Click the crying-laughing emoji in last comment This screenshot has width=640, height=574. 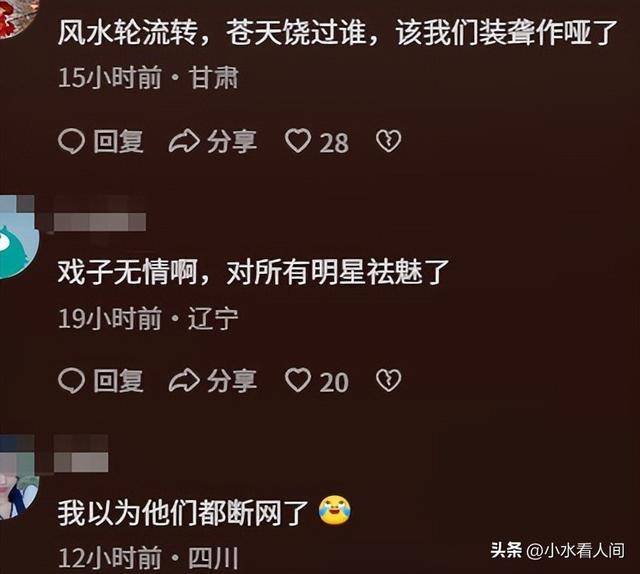[335, 510]
